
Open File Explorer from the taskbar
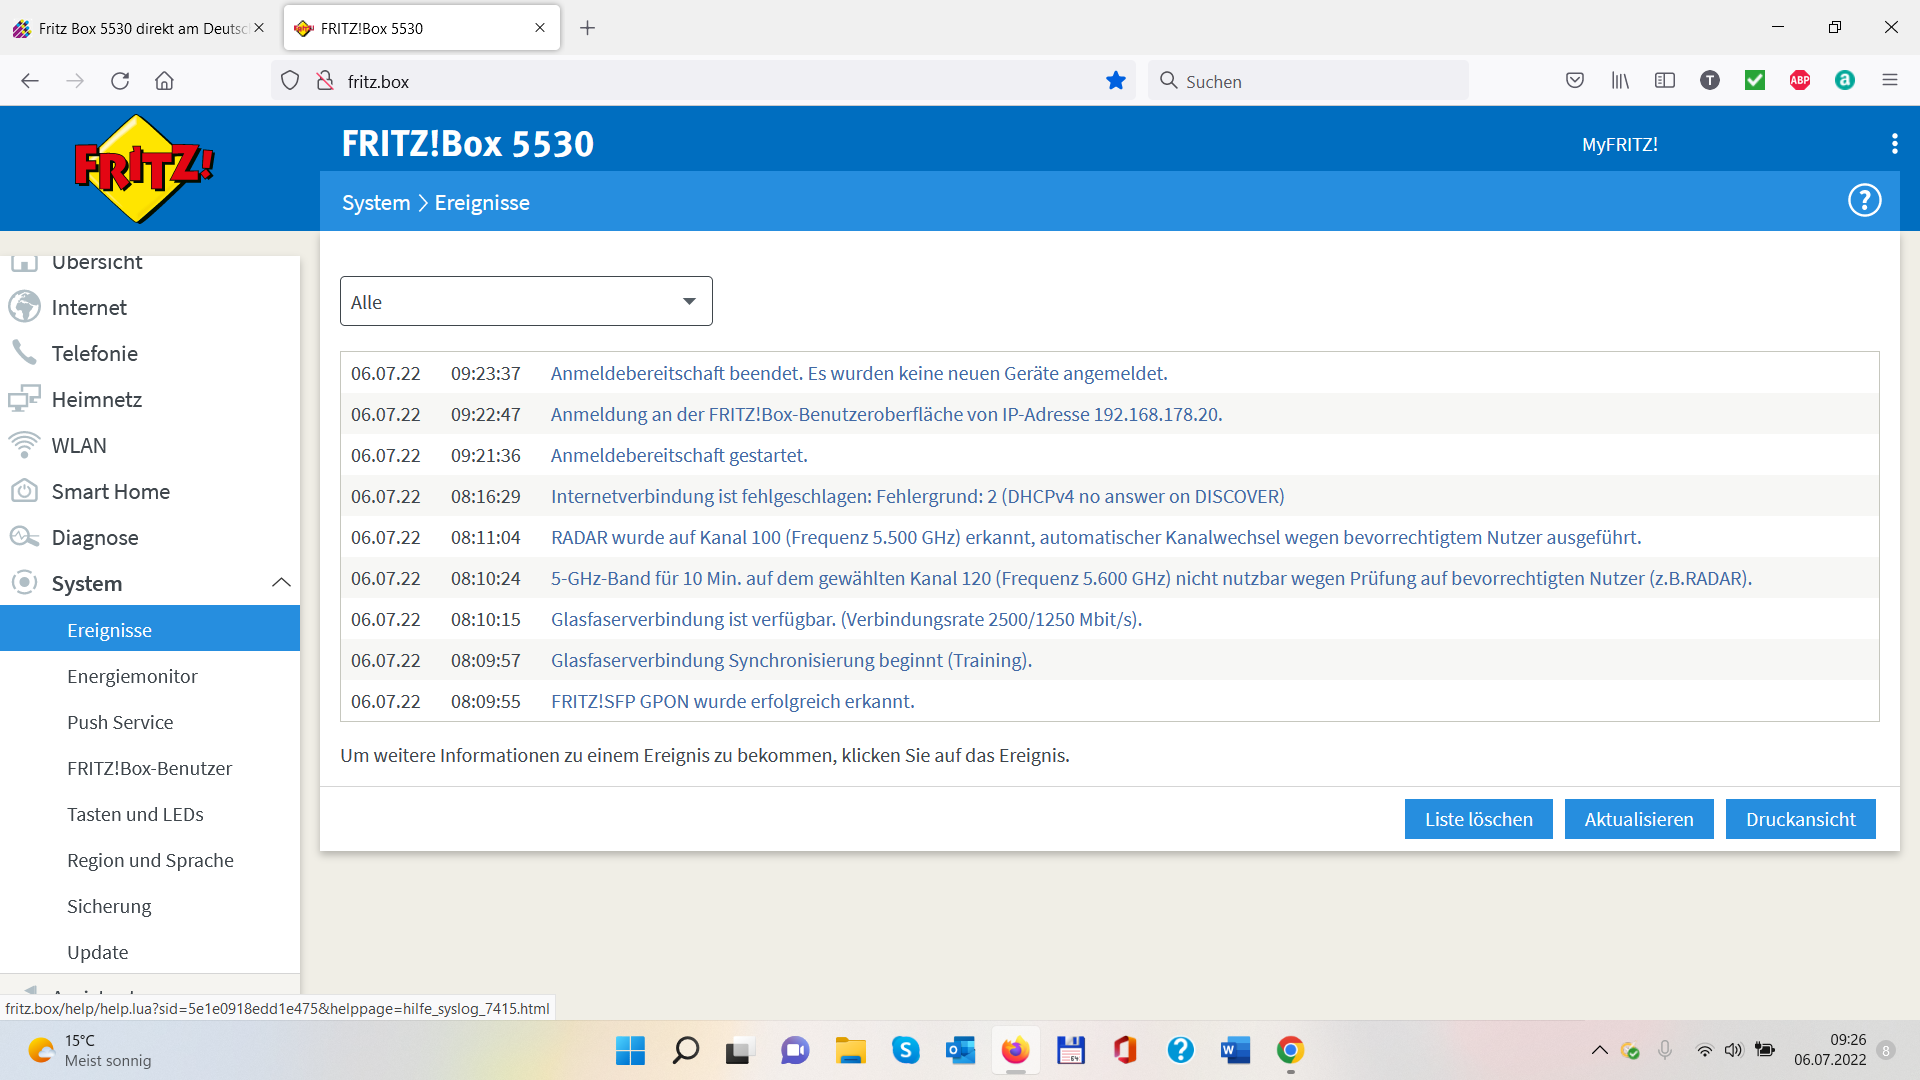pyautogui.click(x=851, y=1051)
